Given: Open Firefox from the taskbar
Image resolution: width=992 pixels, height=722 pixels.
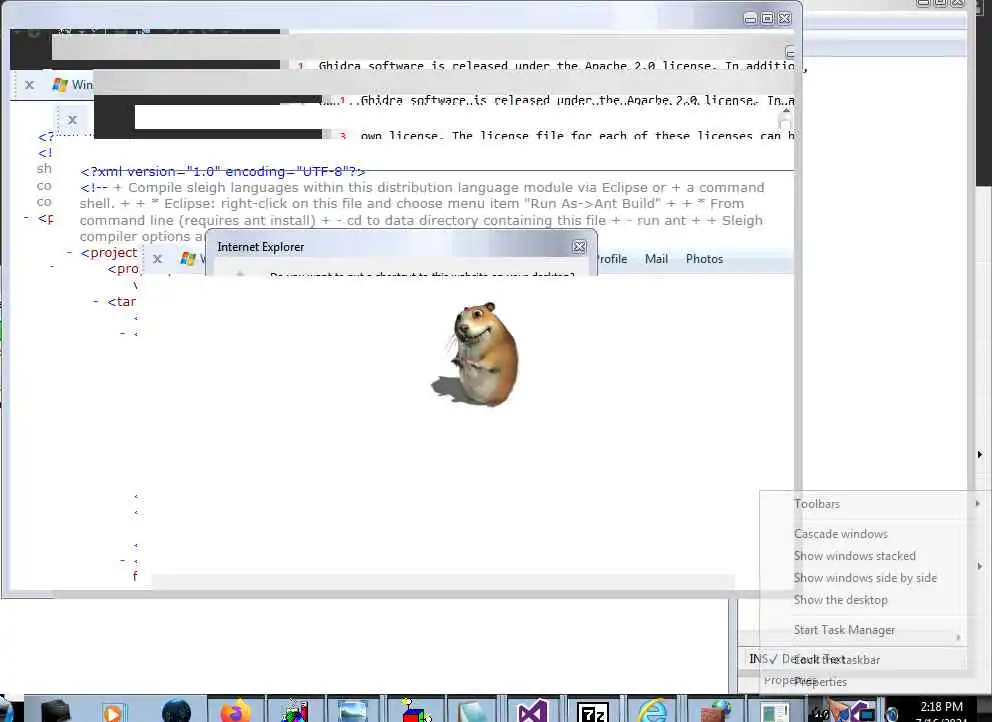Looking at the screenshot, I should pos(235,711).
